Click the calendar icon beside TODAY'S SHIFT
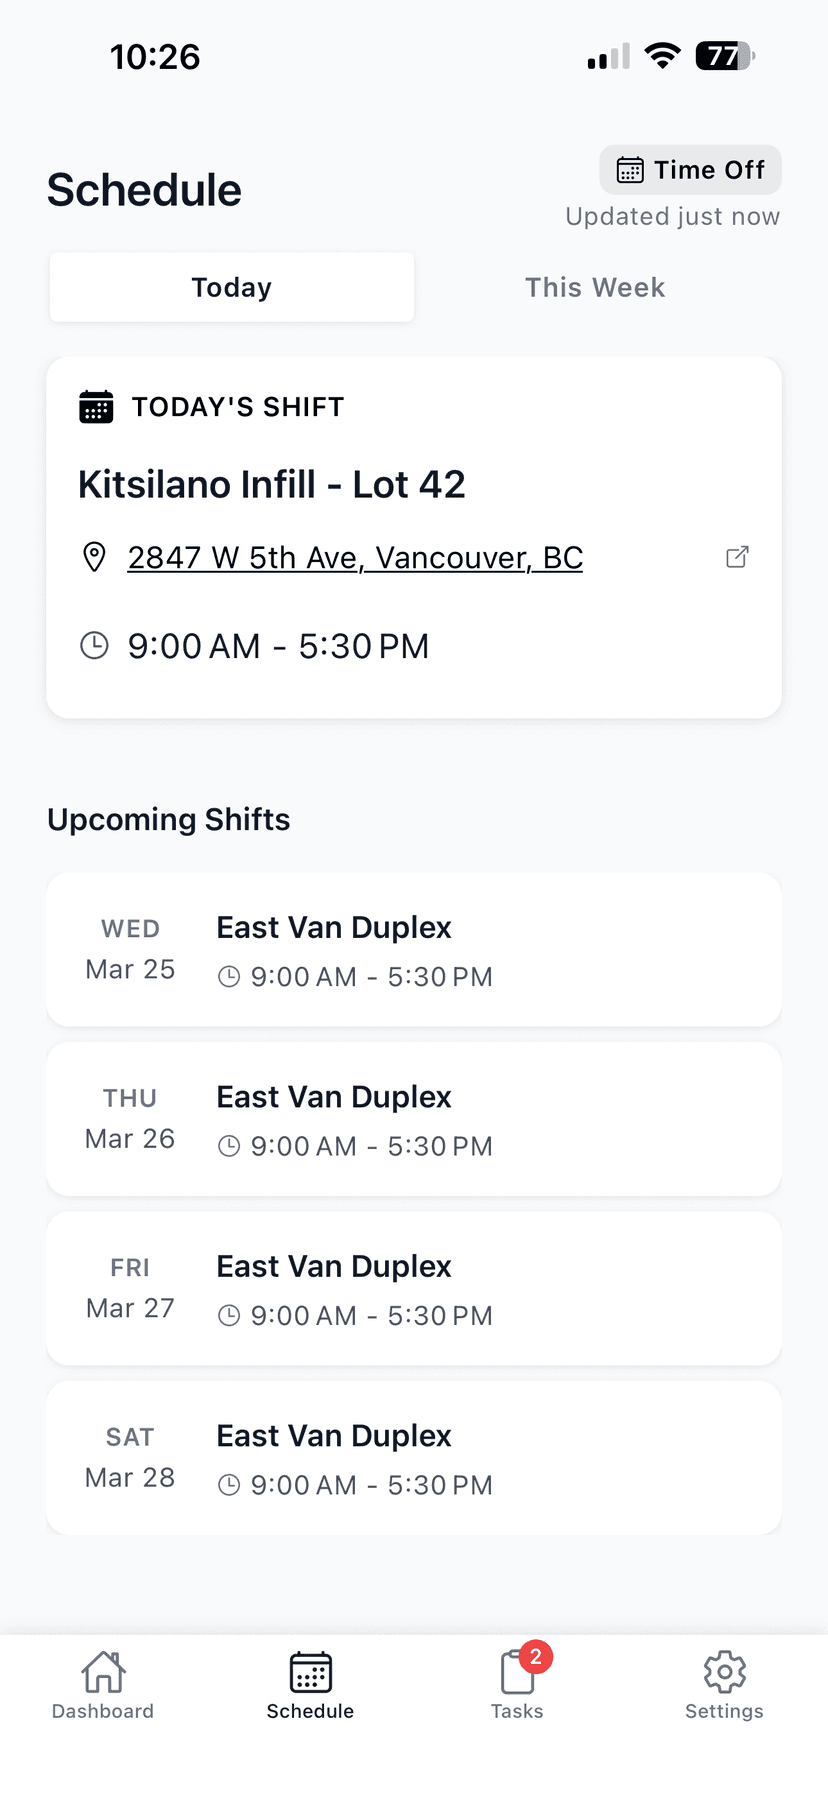 coord(95,406)
